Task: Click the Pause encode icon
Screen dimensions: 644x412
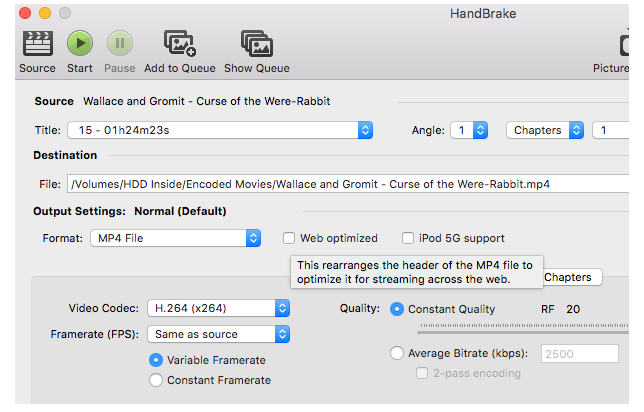Action: click(x=119, y=43)
